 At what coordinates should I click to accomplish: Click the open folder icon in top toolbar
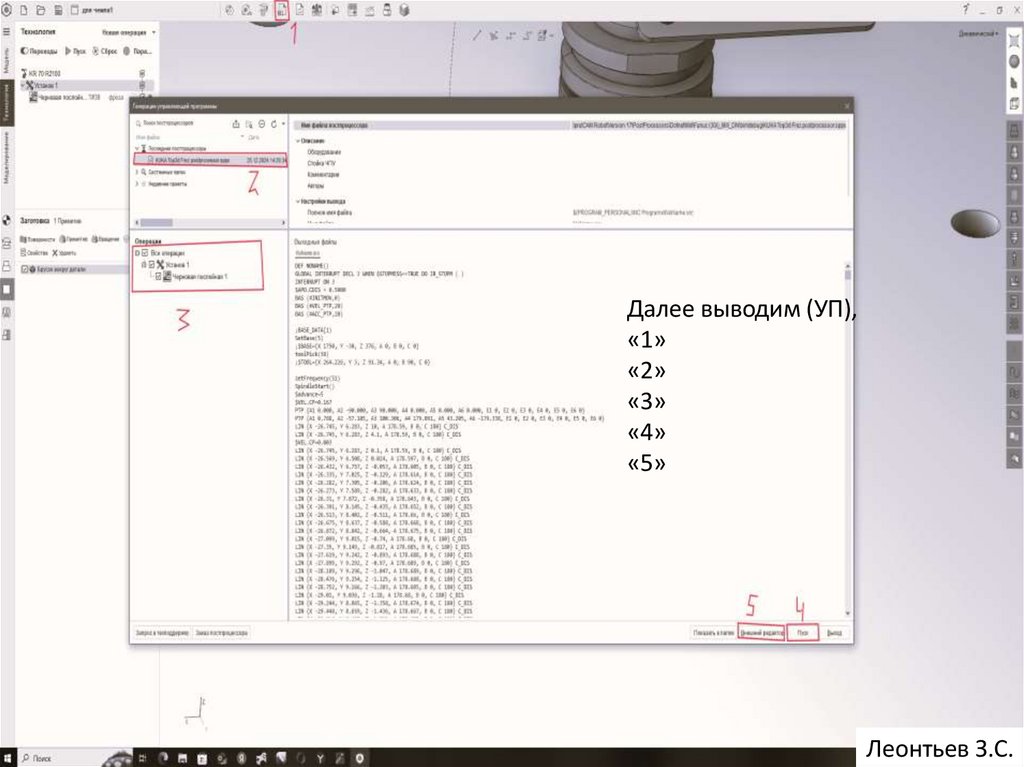coord(40,9)
